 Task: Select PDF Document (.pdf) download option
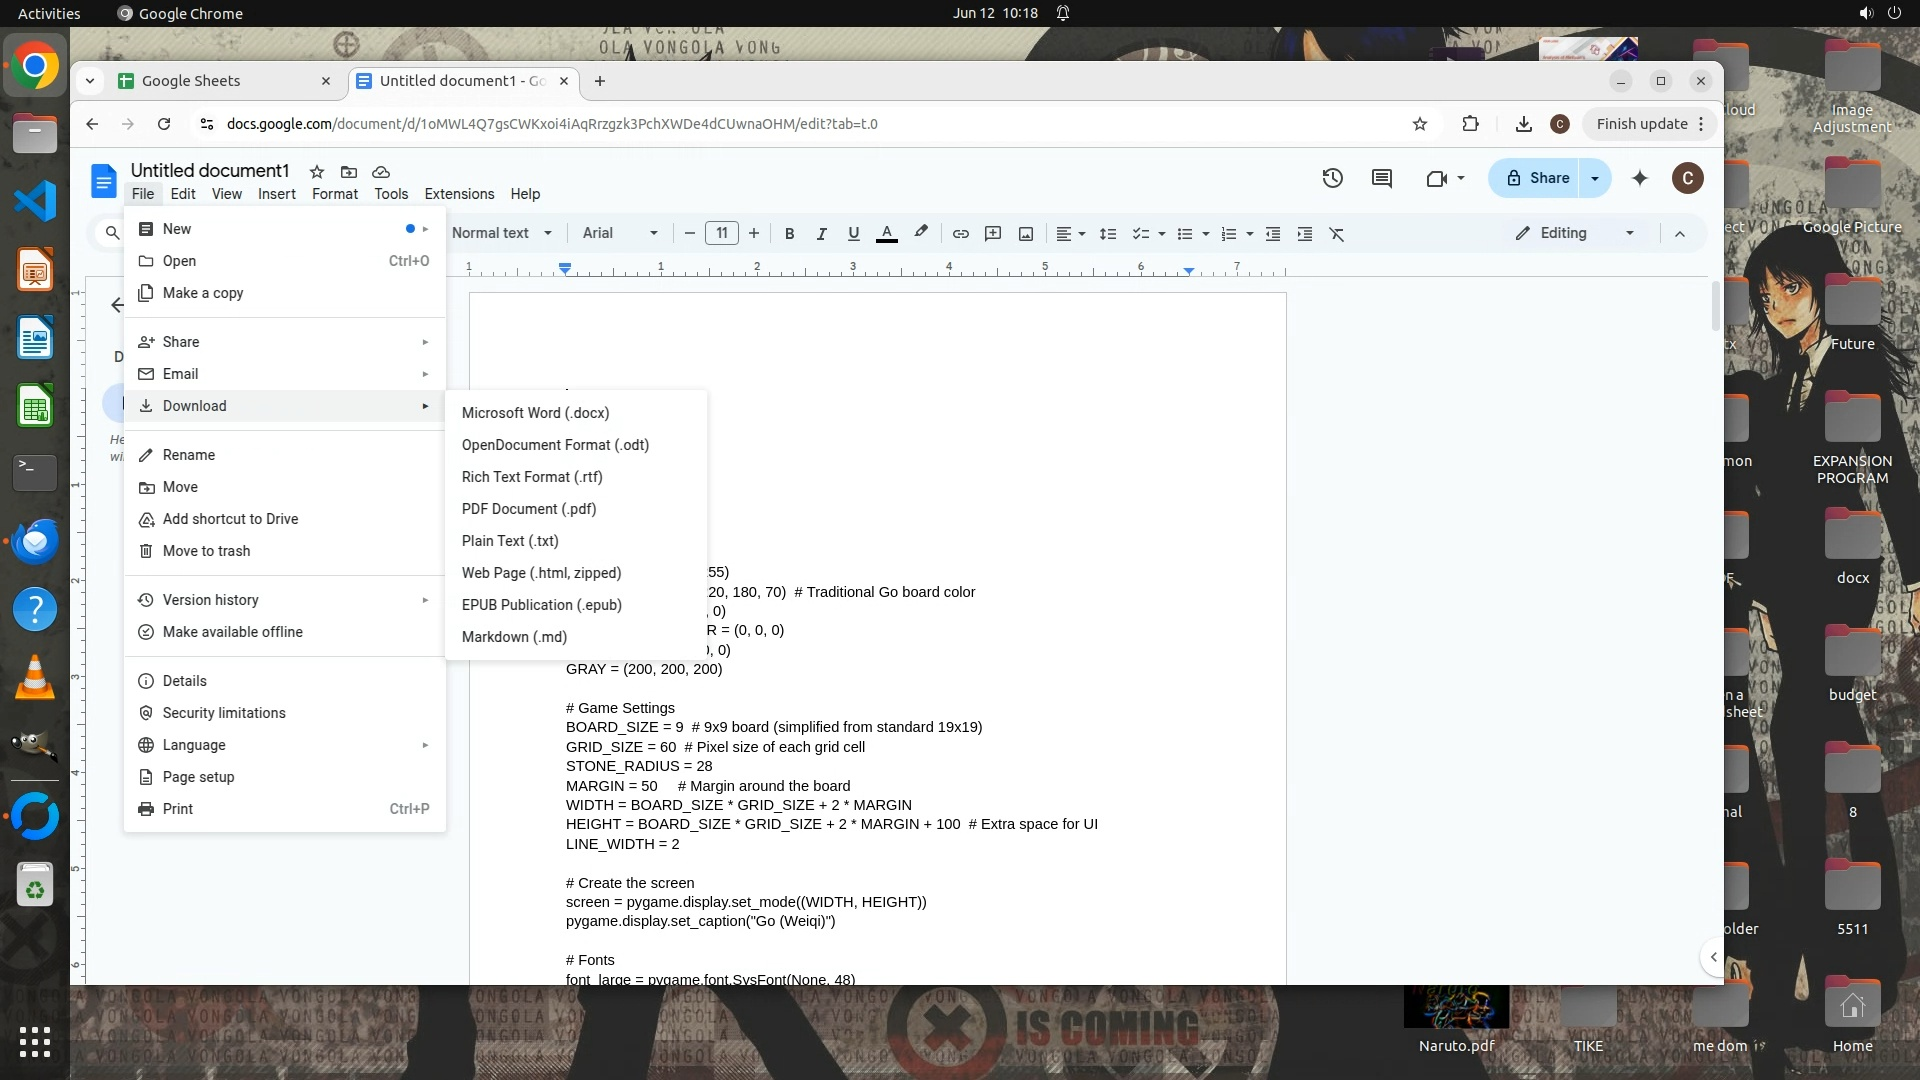coord(528,509)
